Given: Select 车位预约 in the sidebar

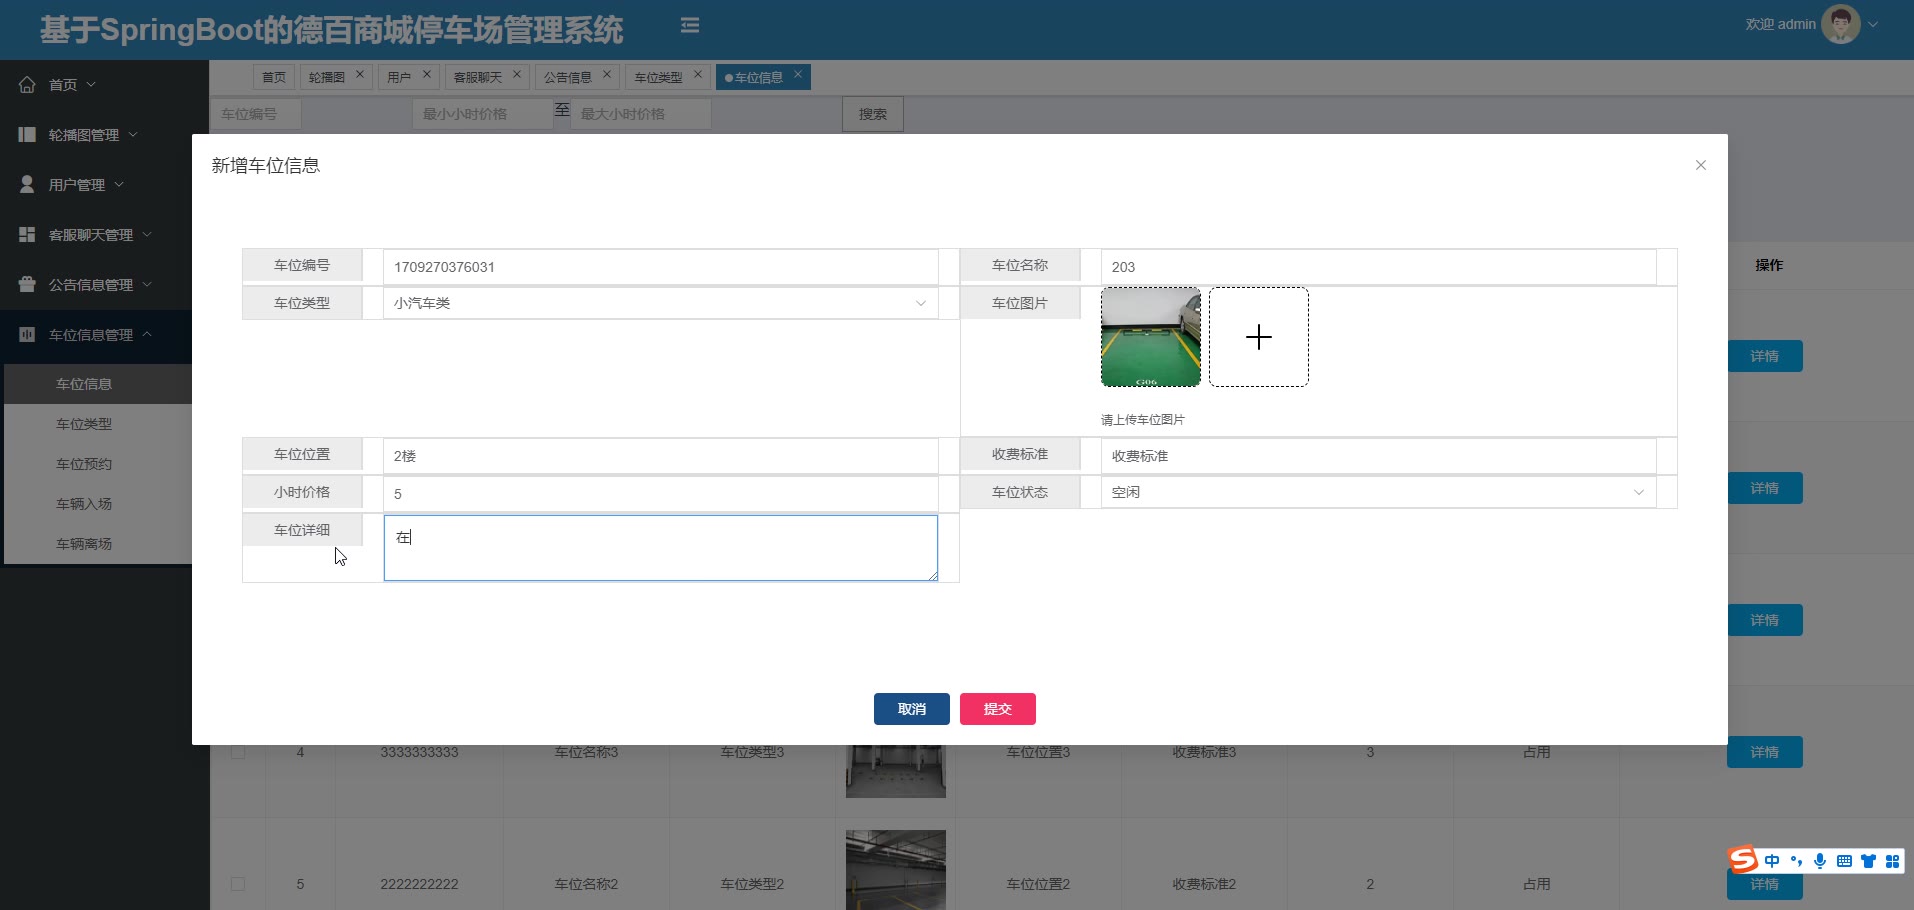Looking at the screenshot, I should 84,464.
